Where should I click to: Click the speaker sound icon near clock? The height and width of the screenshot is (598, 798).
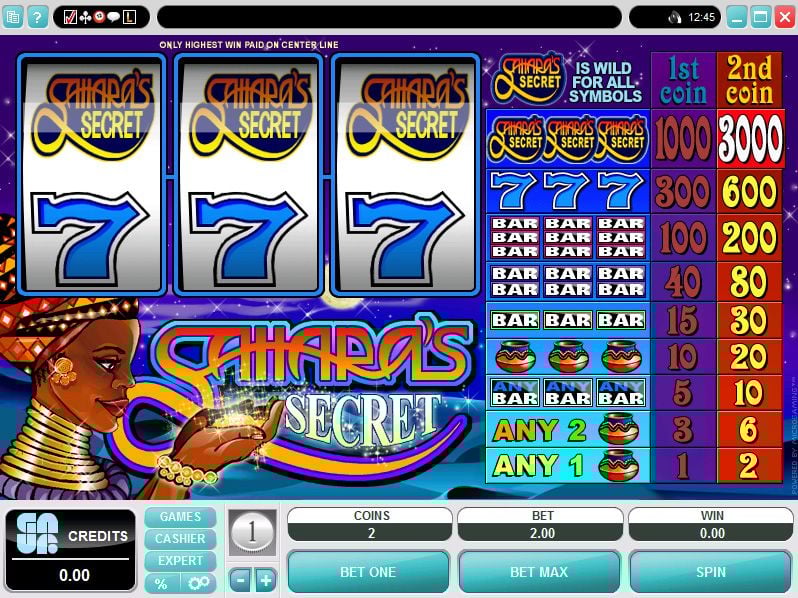coord(674,18)
